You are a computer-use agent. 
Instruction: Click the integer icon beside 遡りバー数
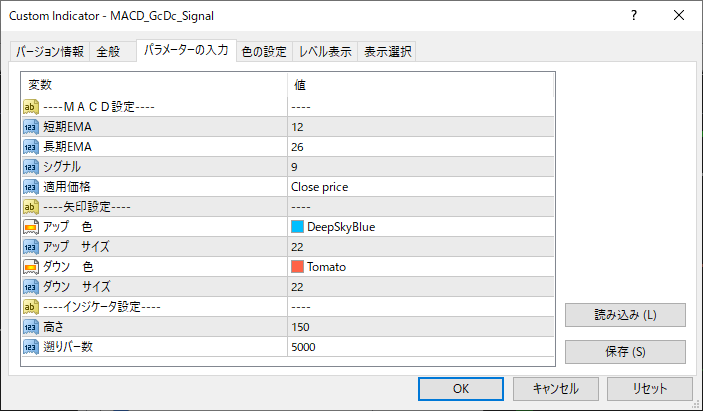[30, 347]
